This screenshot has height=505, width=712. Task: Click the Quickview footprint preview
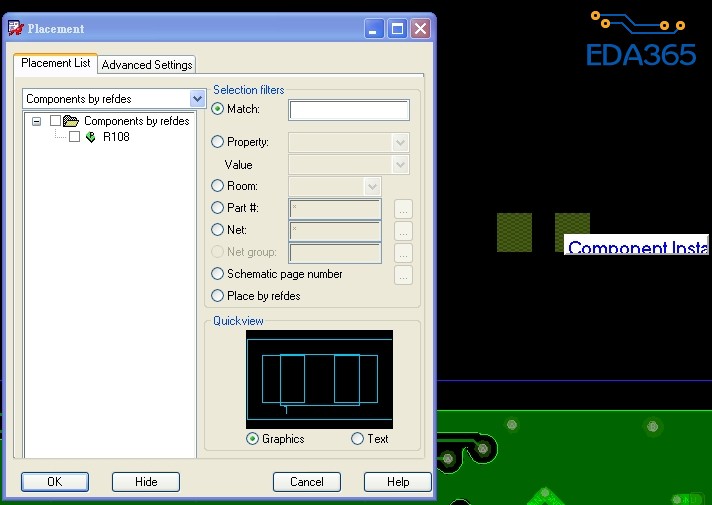point(319,379)
